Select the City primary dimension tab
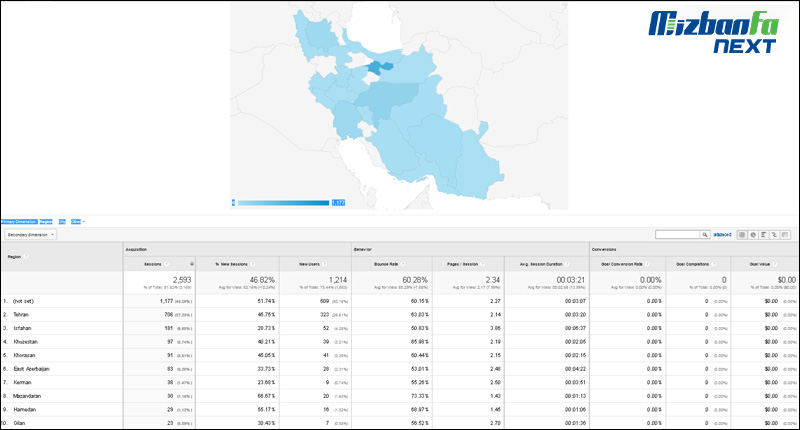The width and height of the screenshot is (800, 430). 62,221
